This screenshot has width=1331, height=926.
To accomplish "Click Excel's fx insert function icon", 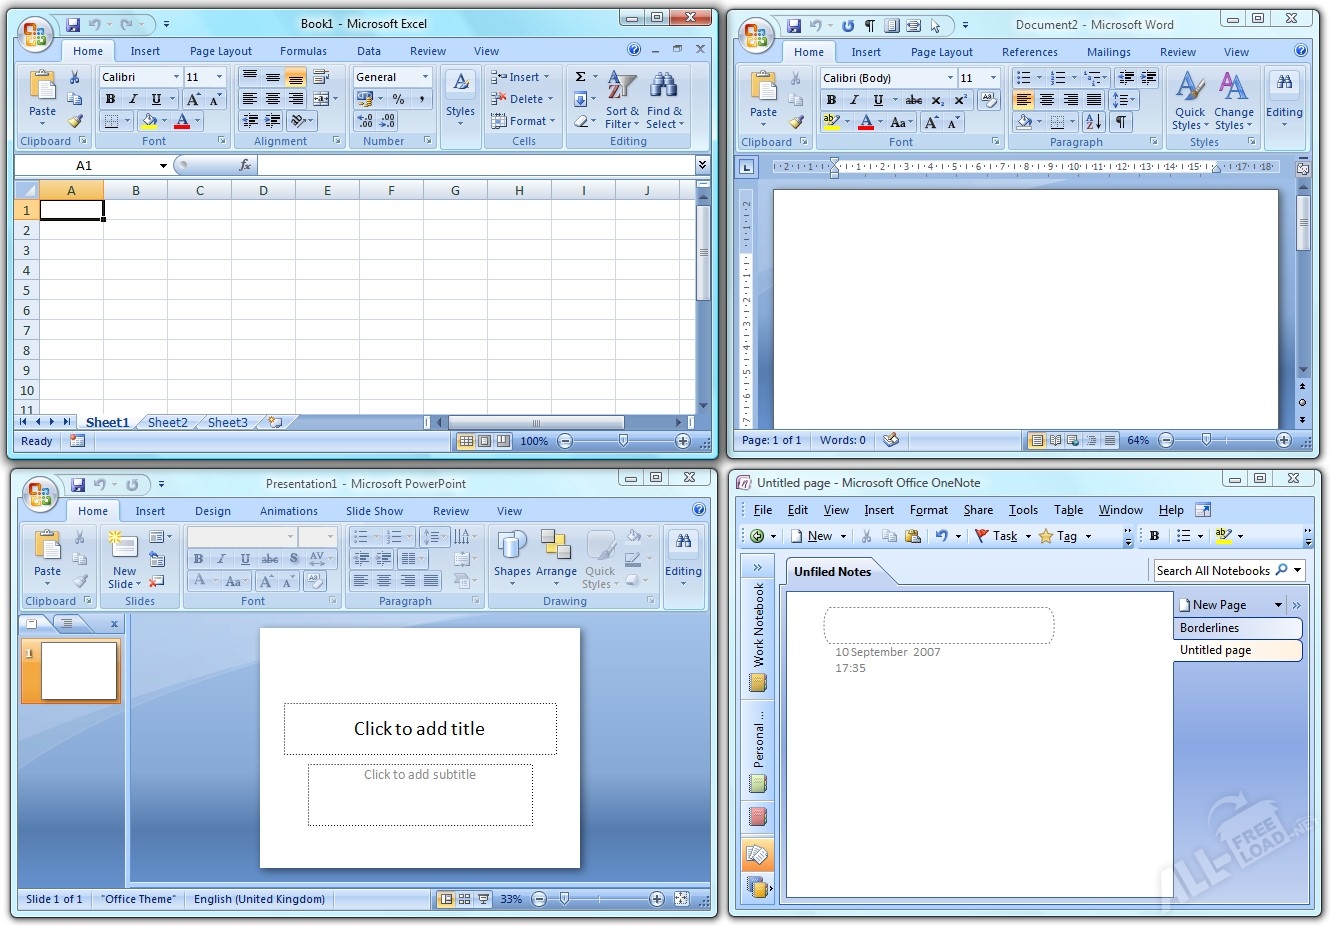I will click(x=245, y=165).
